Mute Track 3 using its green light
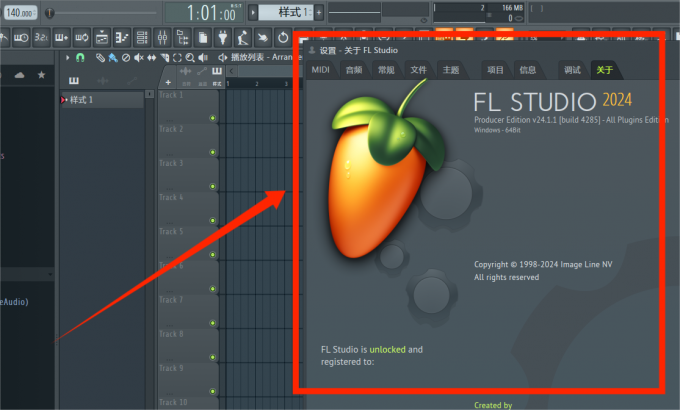Viewport: 680px width, 410px height. 212,187
